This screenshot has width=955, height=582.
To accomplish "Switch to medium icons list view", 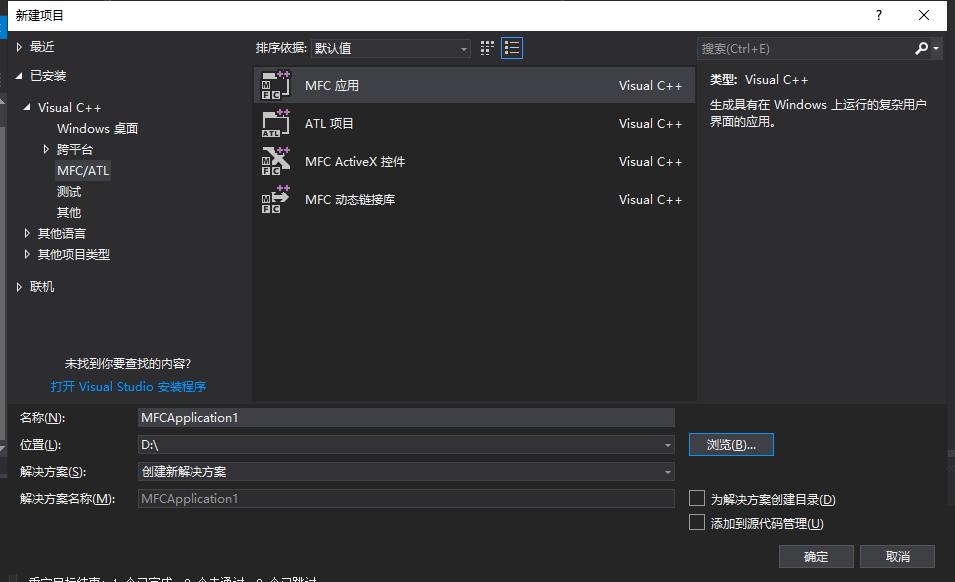I will tap(512, 48).
